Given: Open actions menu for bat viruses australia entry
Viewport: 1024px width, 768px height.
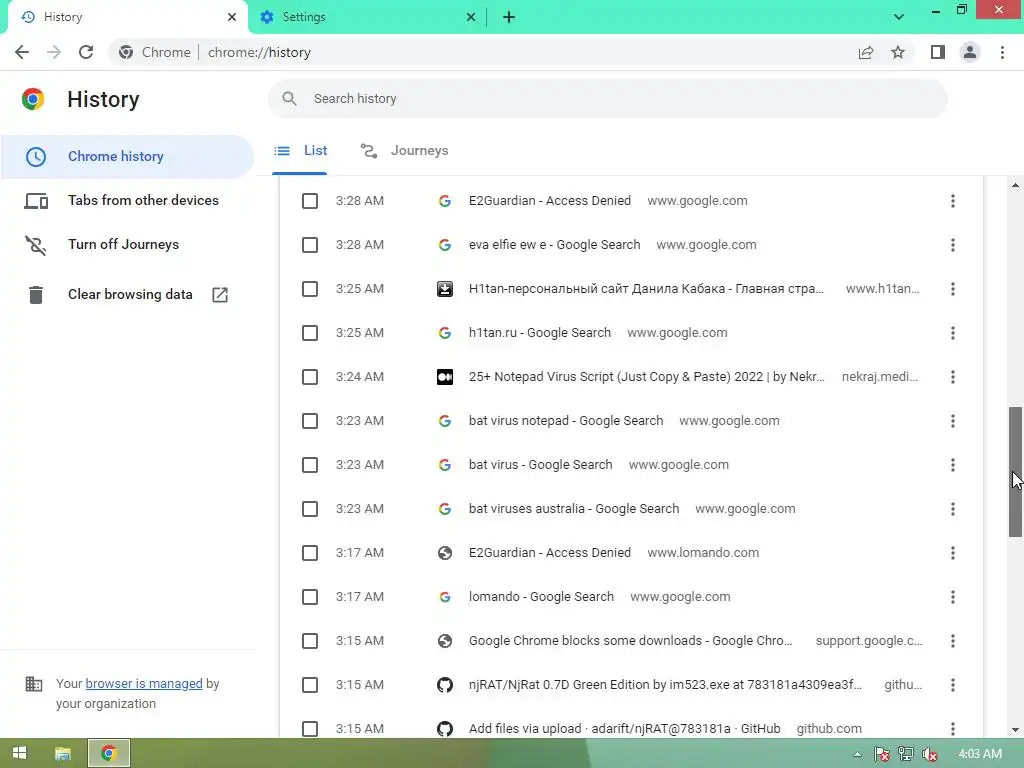Looking at the screenshot, I should 953,509.
